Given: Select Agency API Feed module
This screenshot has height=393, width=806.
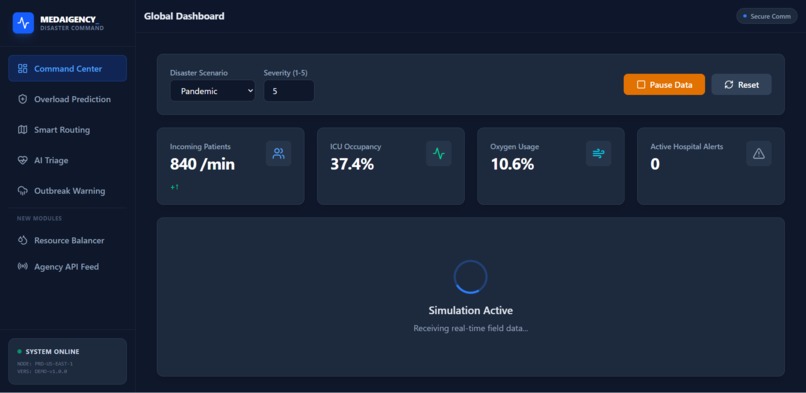Looking at the screenshot, I should coord(67,267).
